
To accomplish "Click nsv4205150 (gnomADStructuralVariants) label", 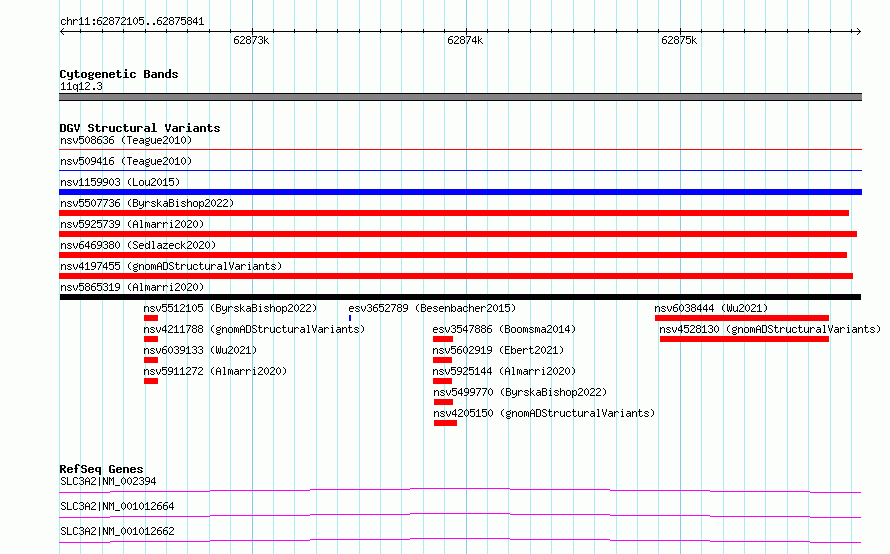I will (544, 413).
